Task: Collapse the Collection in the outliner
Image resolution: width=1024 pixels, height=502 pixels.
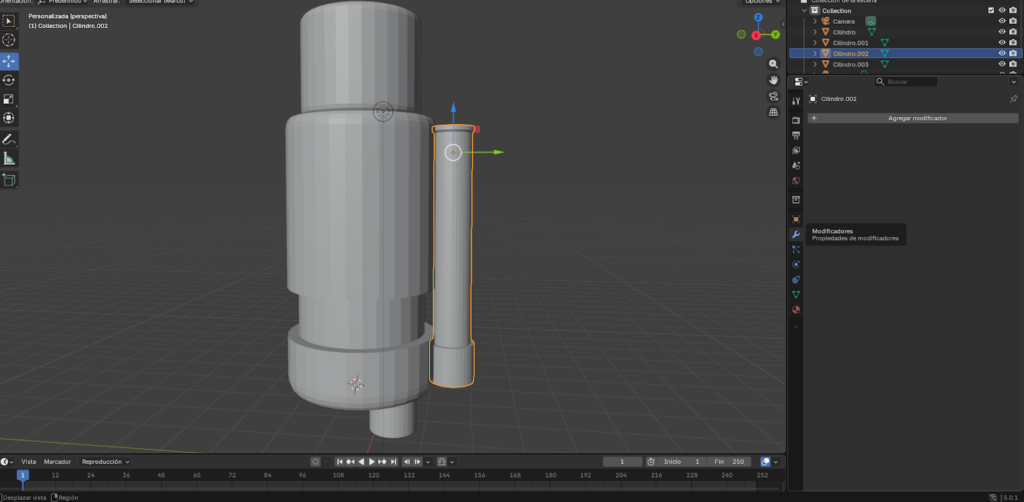Action: click(x=804, y=10)
